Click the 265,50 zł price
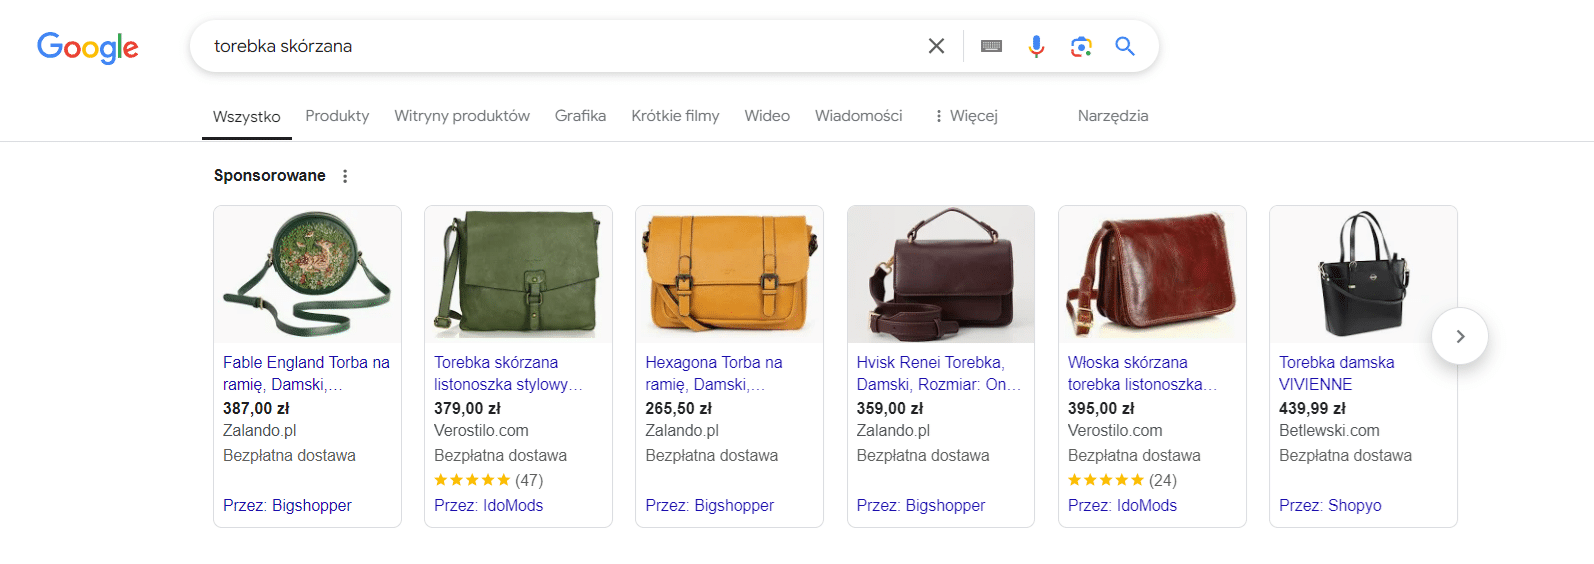 coord(678,408)
